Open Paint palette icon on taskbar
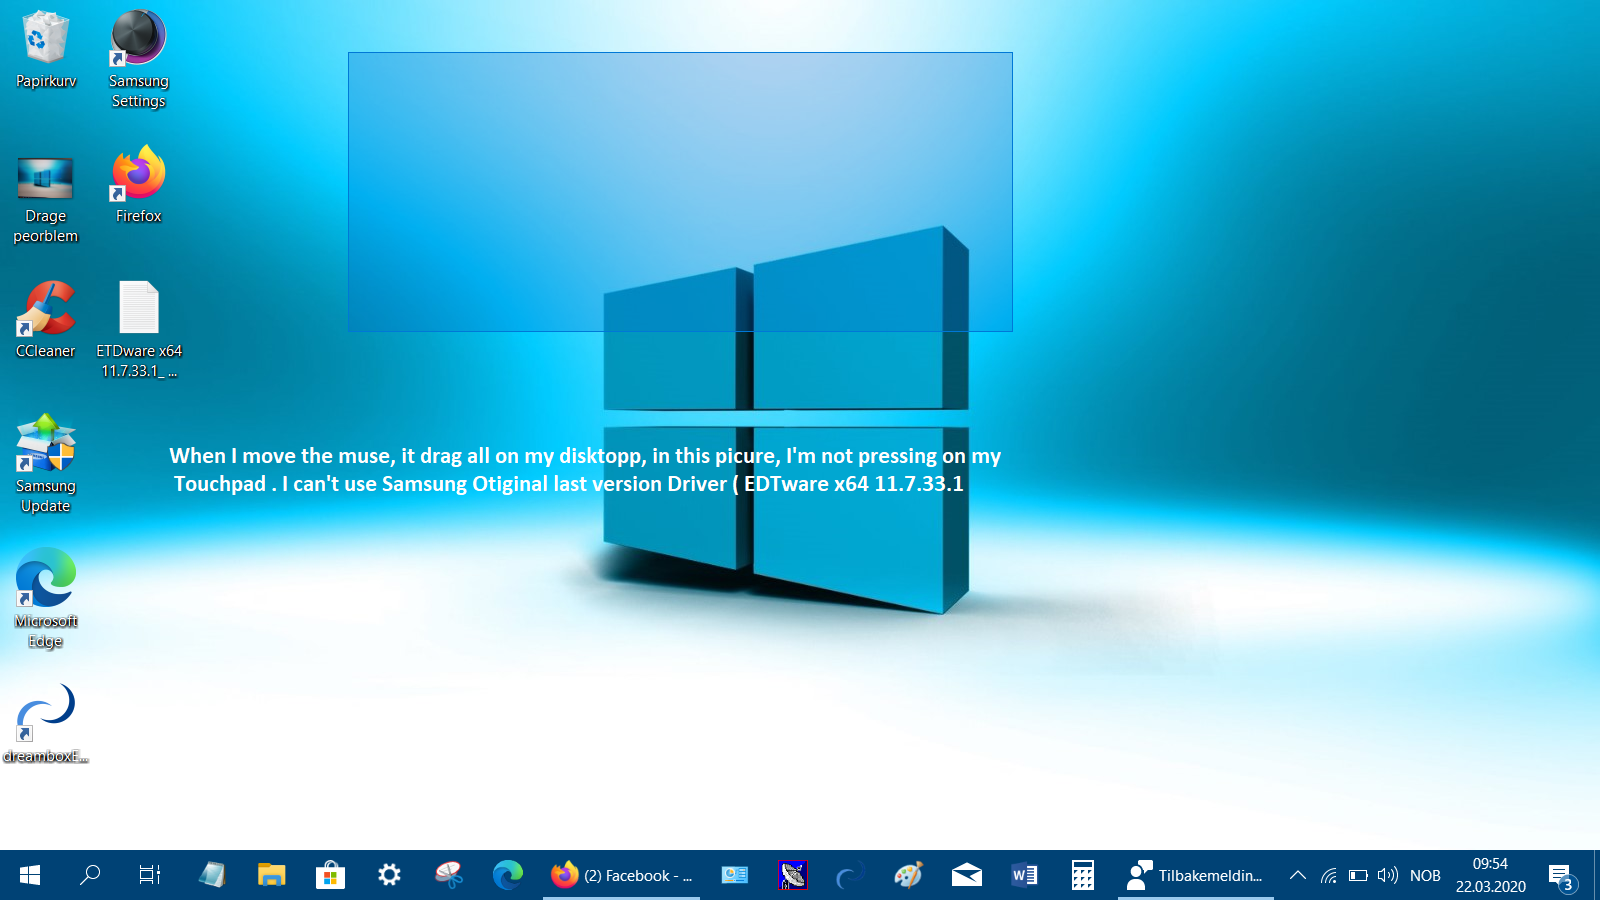 tap(908, 875)
